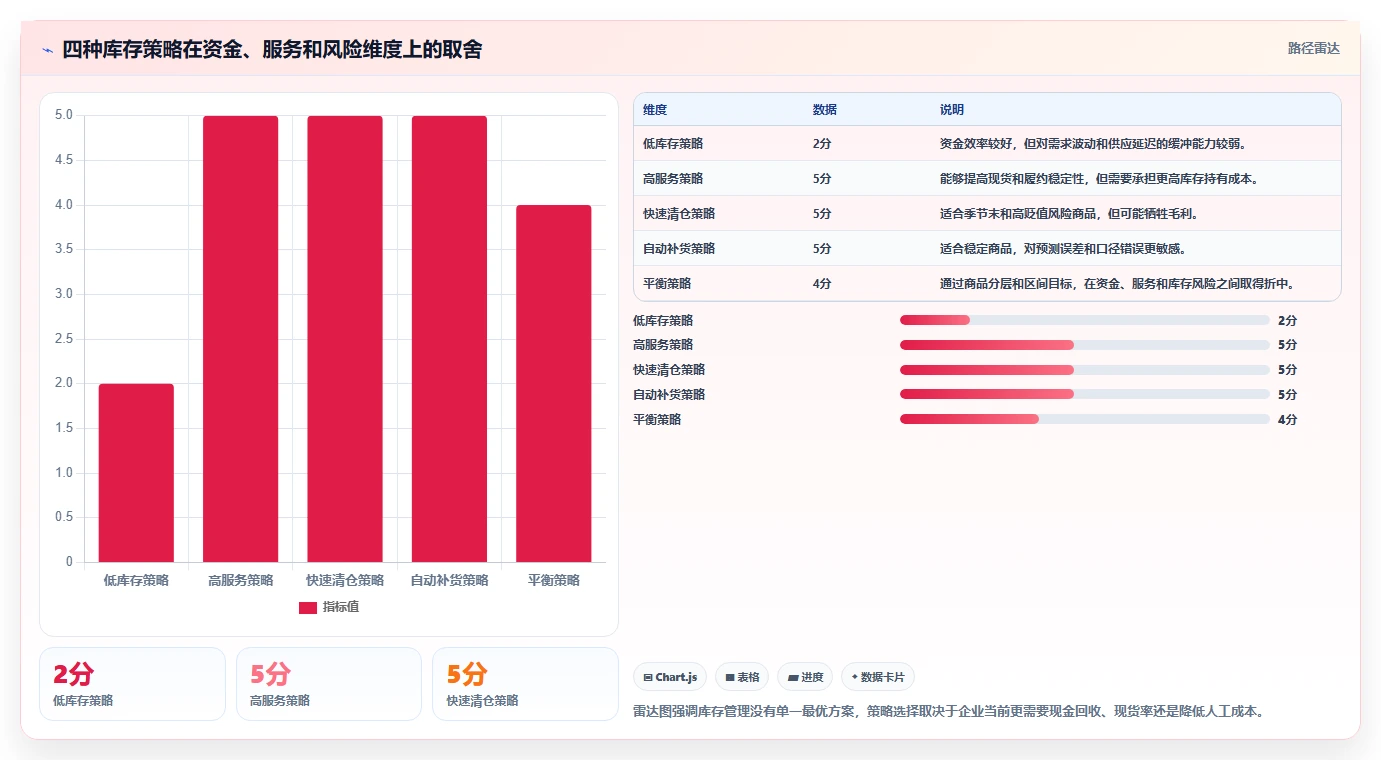Image resolution: width=1381 pixels, height=760 pixels.
Task: Click the 平衡策略 progress bar
Action: pyautogui.click(x=1085, y=419)
